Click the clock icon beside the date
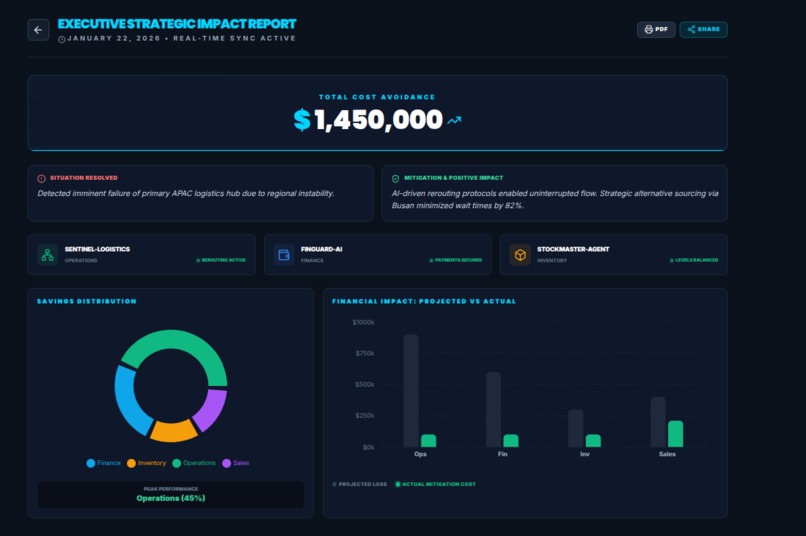 point(62,39)
